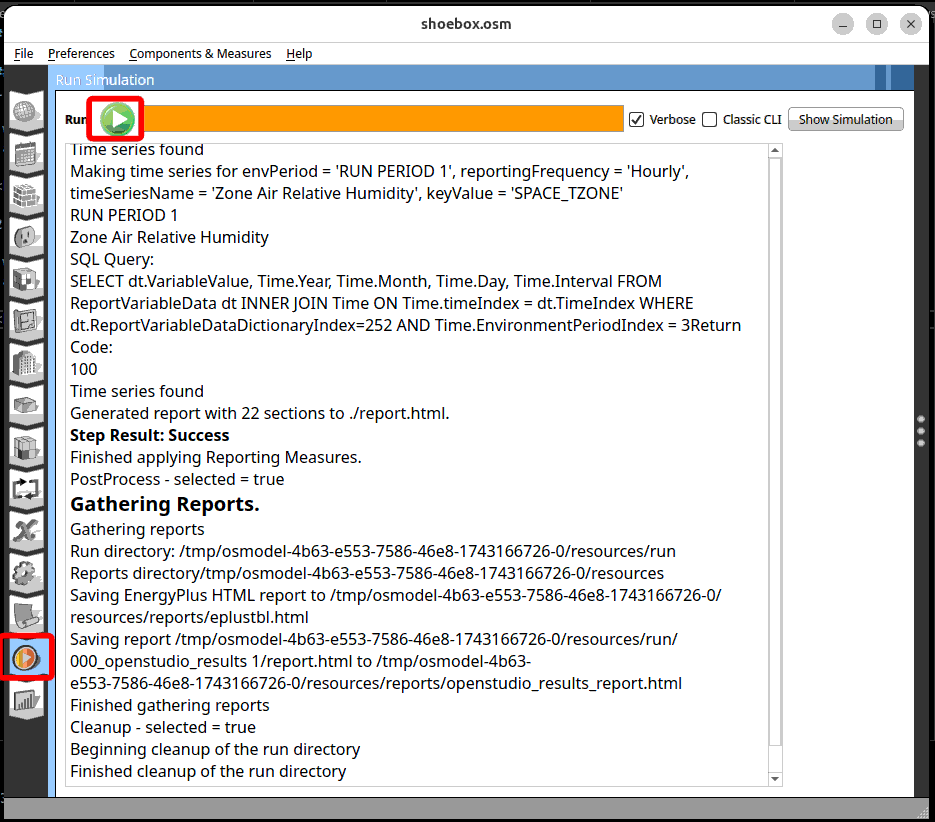Click the log scrollbar down arrow
The image size is (935, 822).
point(775,778)
